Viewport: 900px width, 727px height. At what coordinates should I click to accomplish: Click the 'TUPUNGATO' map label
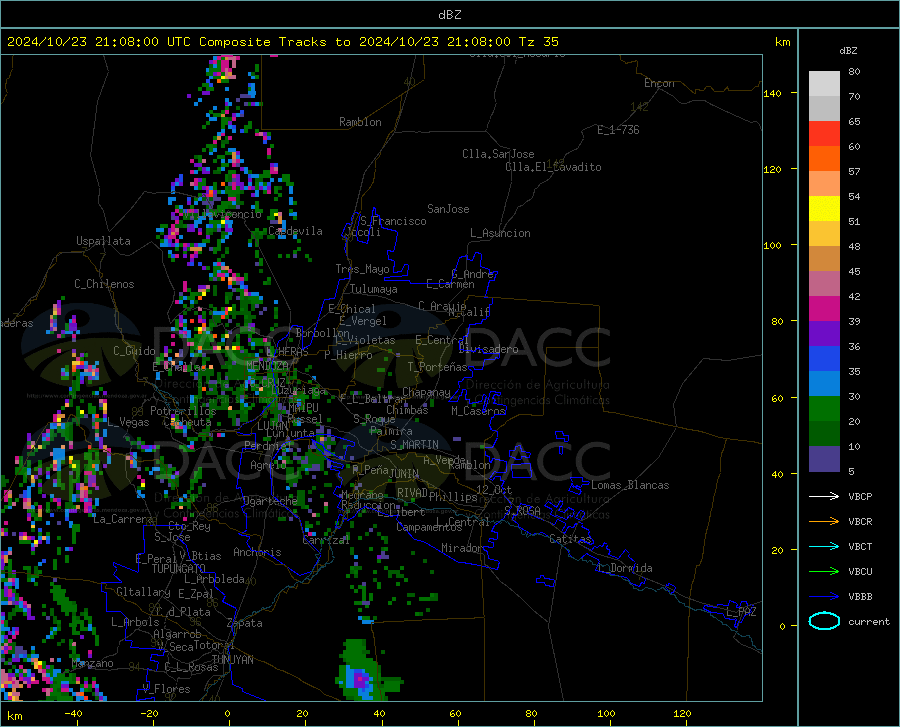179,569
